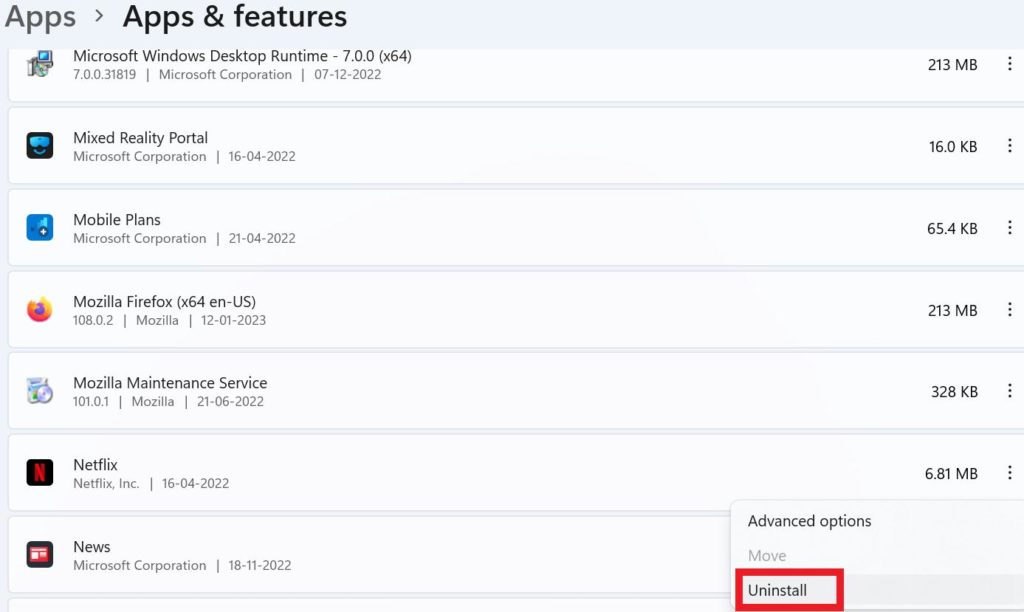Screen dimensions: 1024x612
Task: Click the Netflix three-dot options button
Action: click(1009, 473)
